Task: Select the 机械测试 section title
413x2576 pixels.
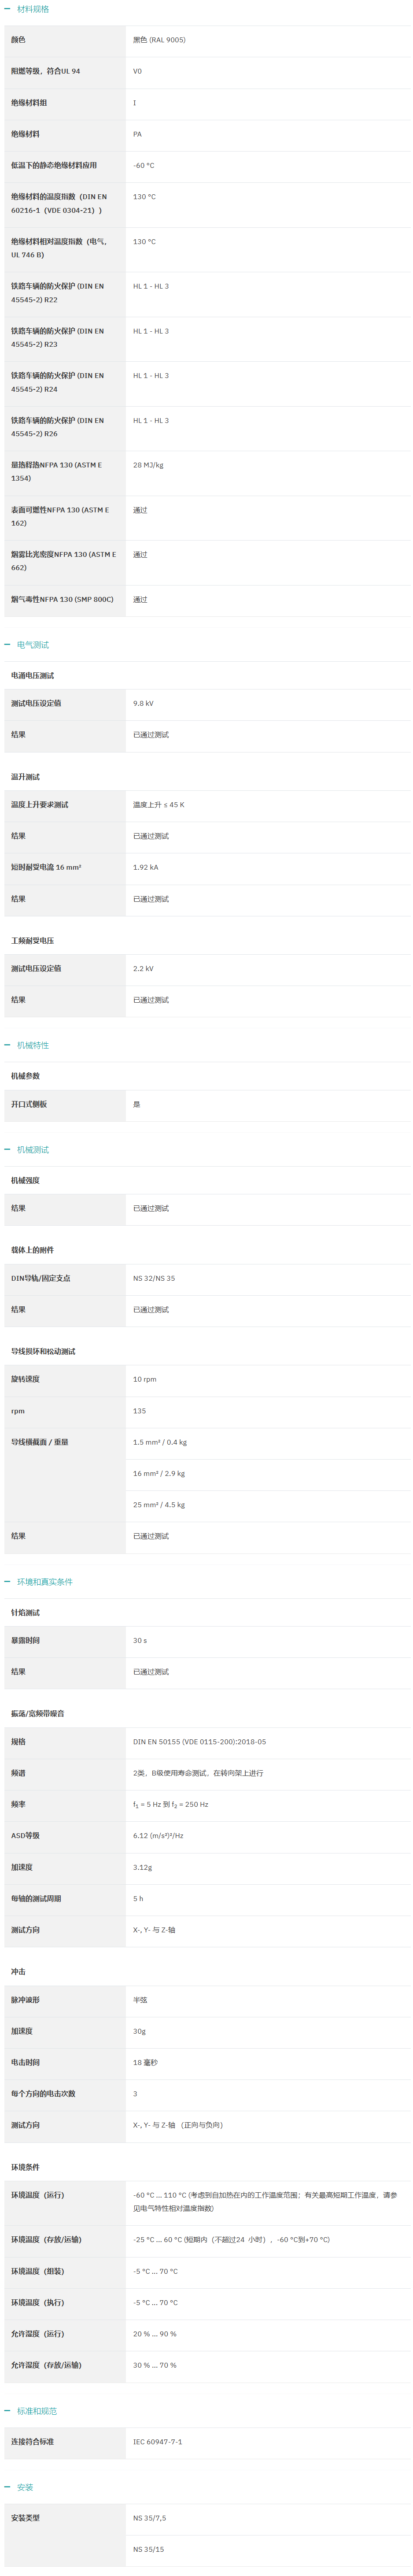Action: 33,1149
